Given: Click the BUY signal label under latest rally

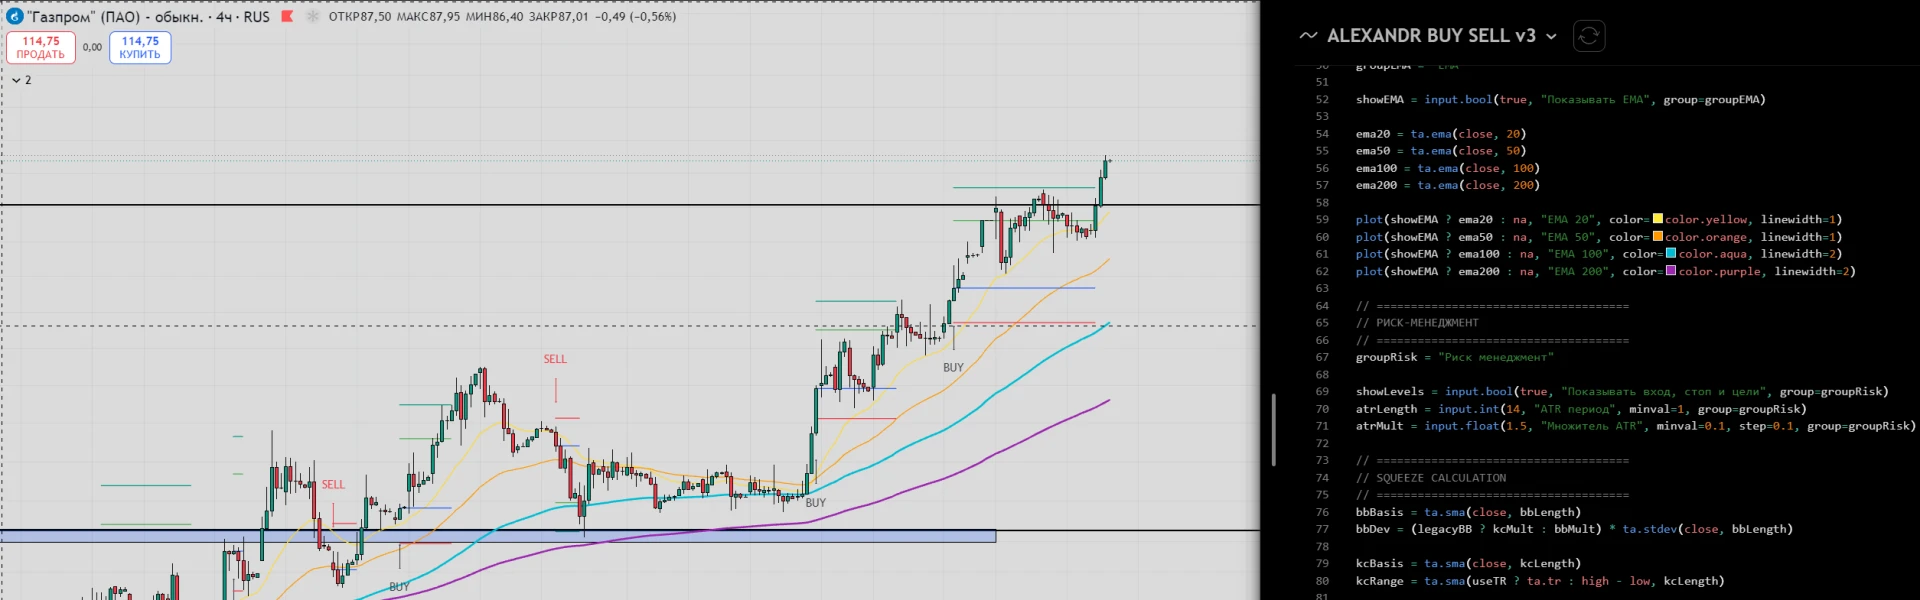Looking at the screenshot, I should click(953, 368).
